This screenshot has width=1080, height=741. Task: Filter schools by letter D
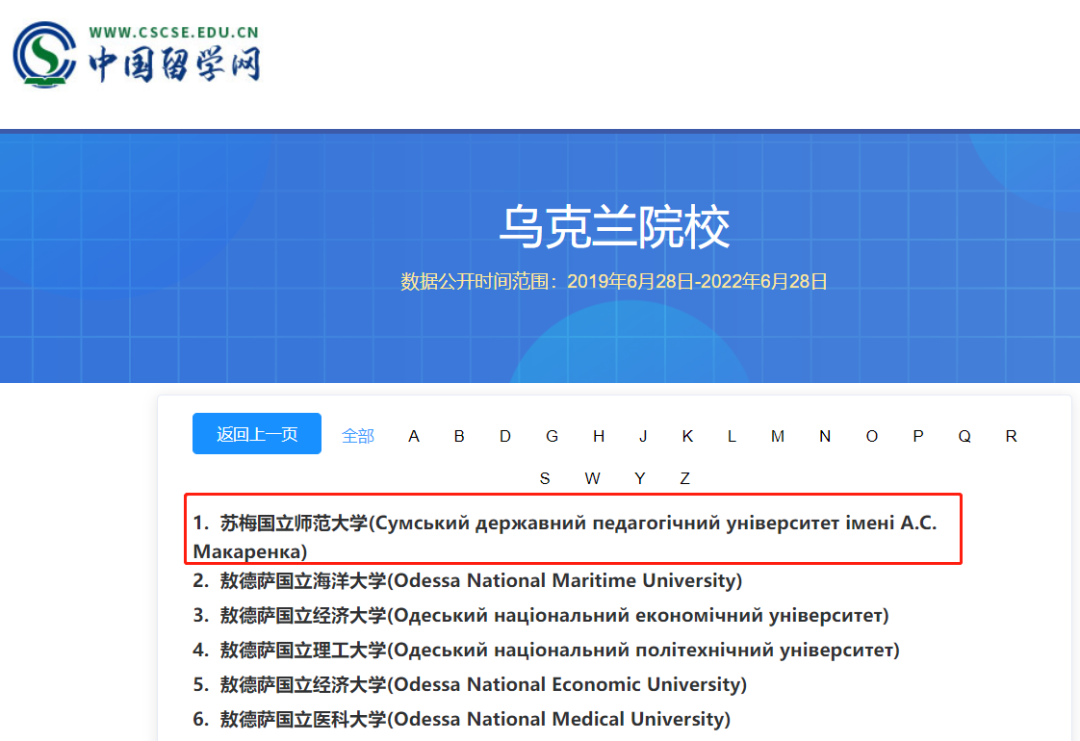(506, 436)
